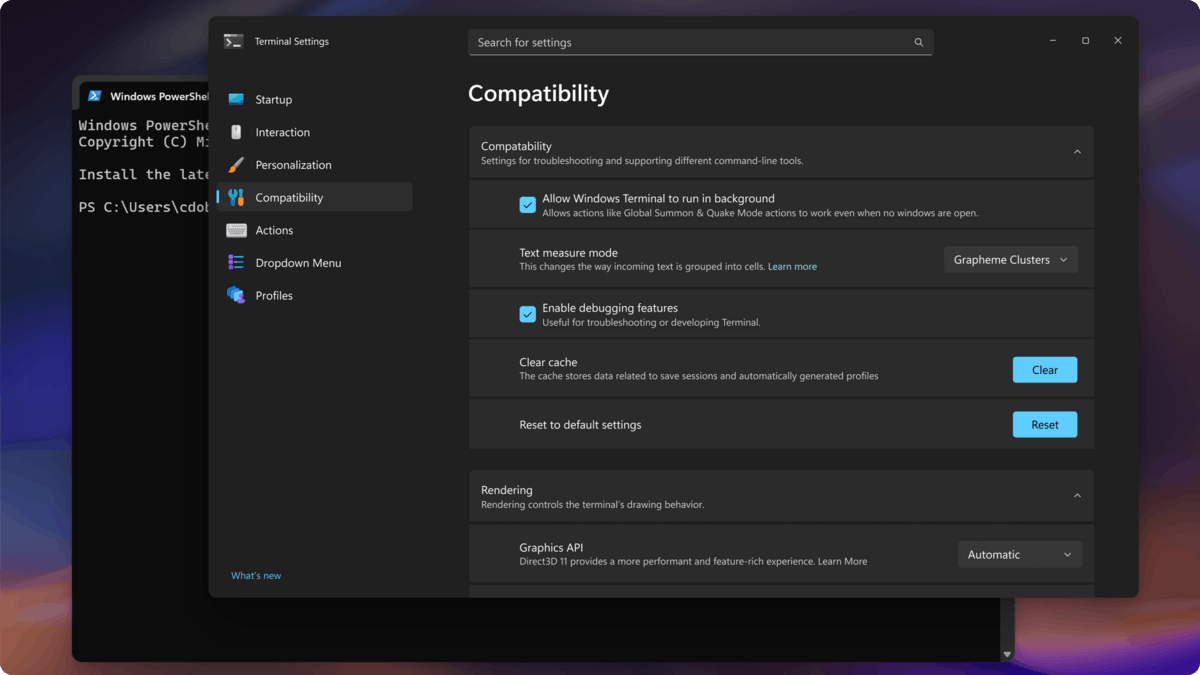
Task: Click the Clear cache button
Action: (1044, 369)
